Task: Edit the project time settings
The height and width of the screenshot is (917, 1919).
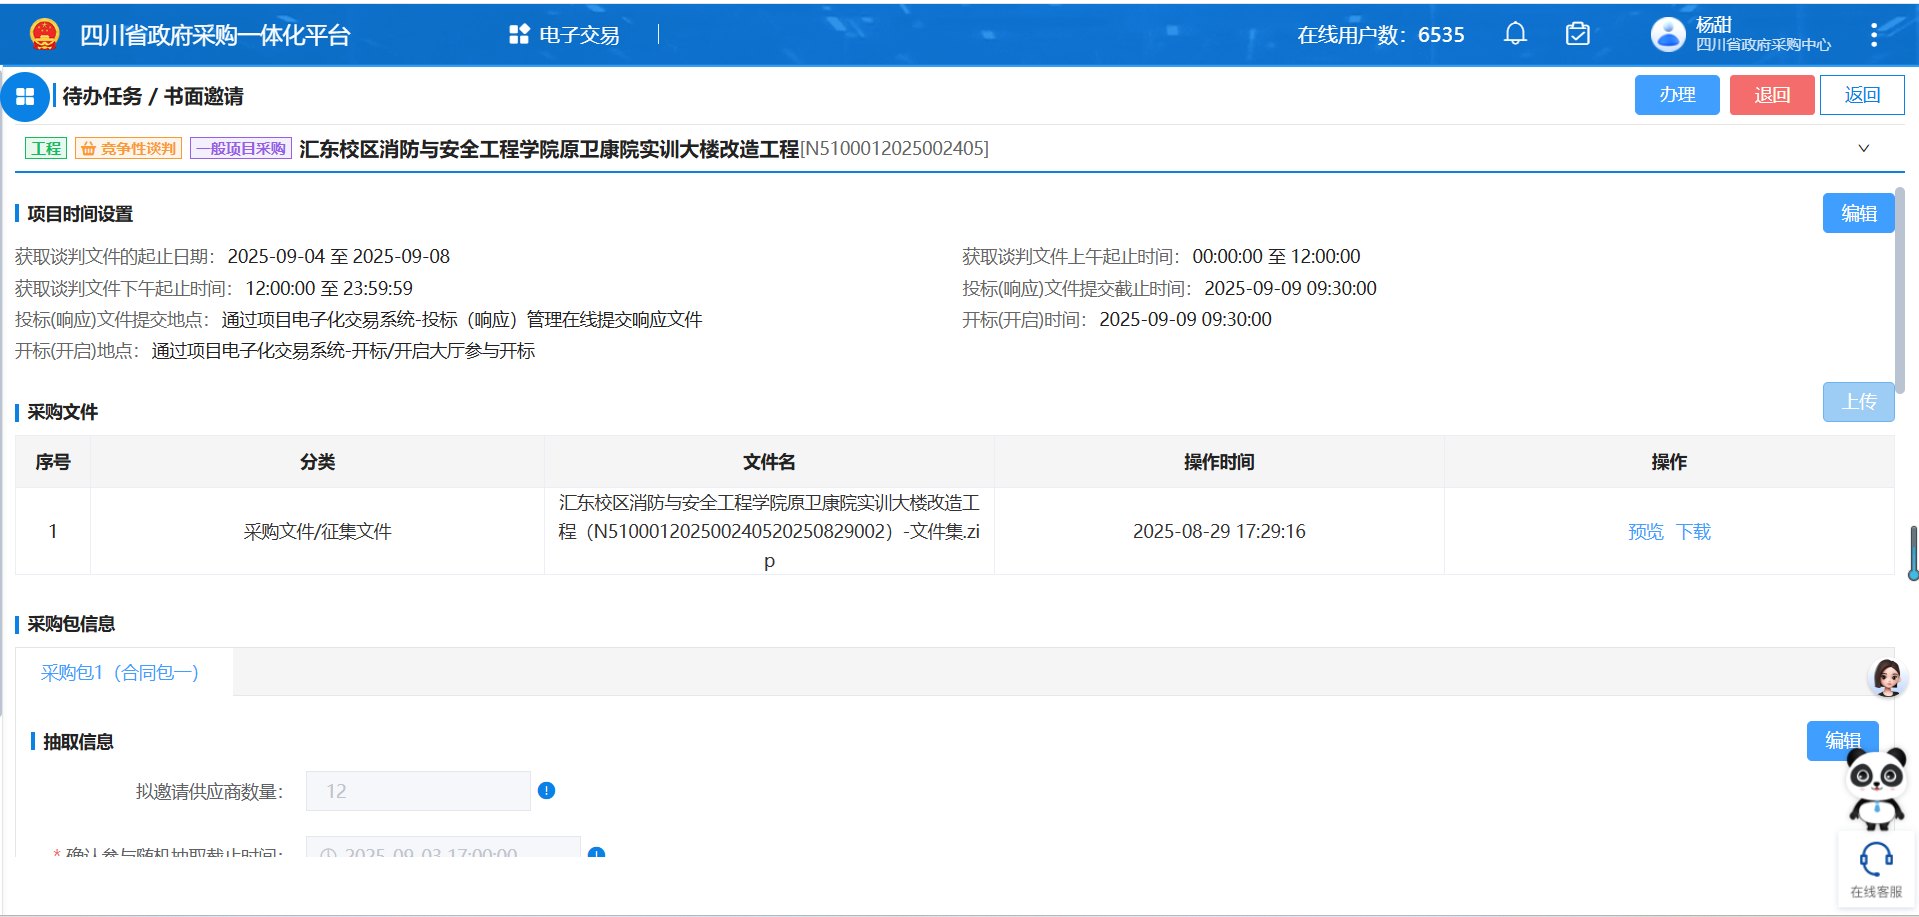Action: point(1857,213)
